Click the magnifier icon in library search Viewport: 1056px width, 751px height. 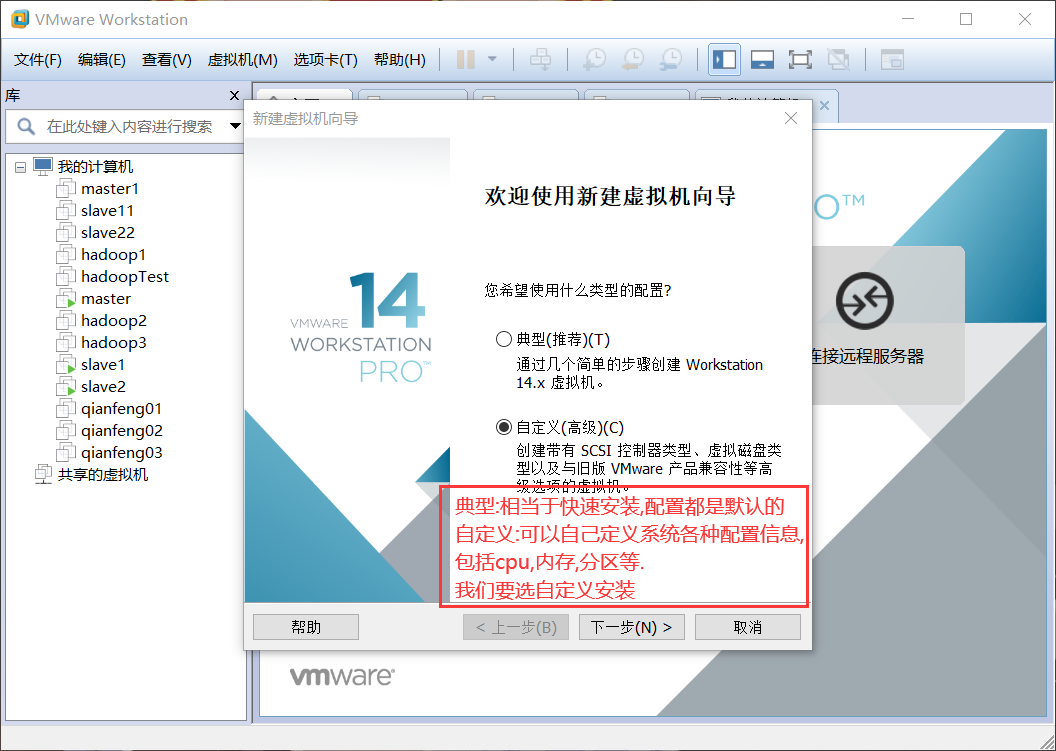pyautogui.click(x=26, y=126)
